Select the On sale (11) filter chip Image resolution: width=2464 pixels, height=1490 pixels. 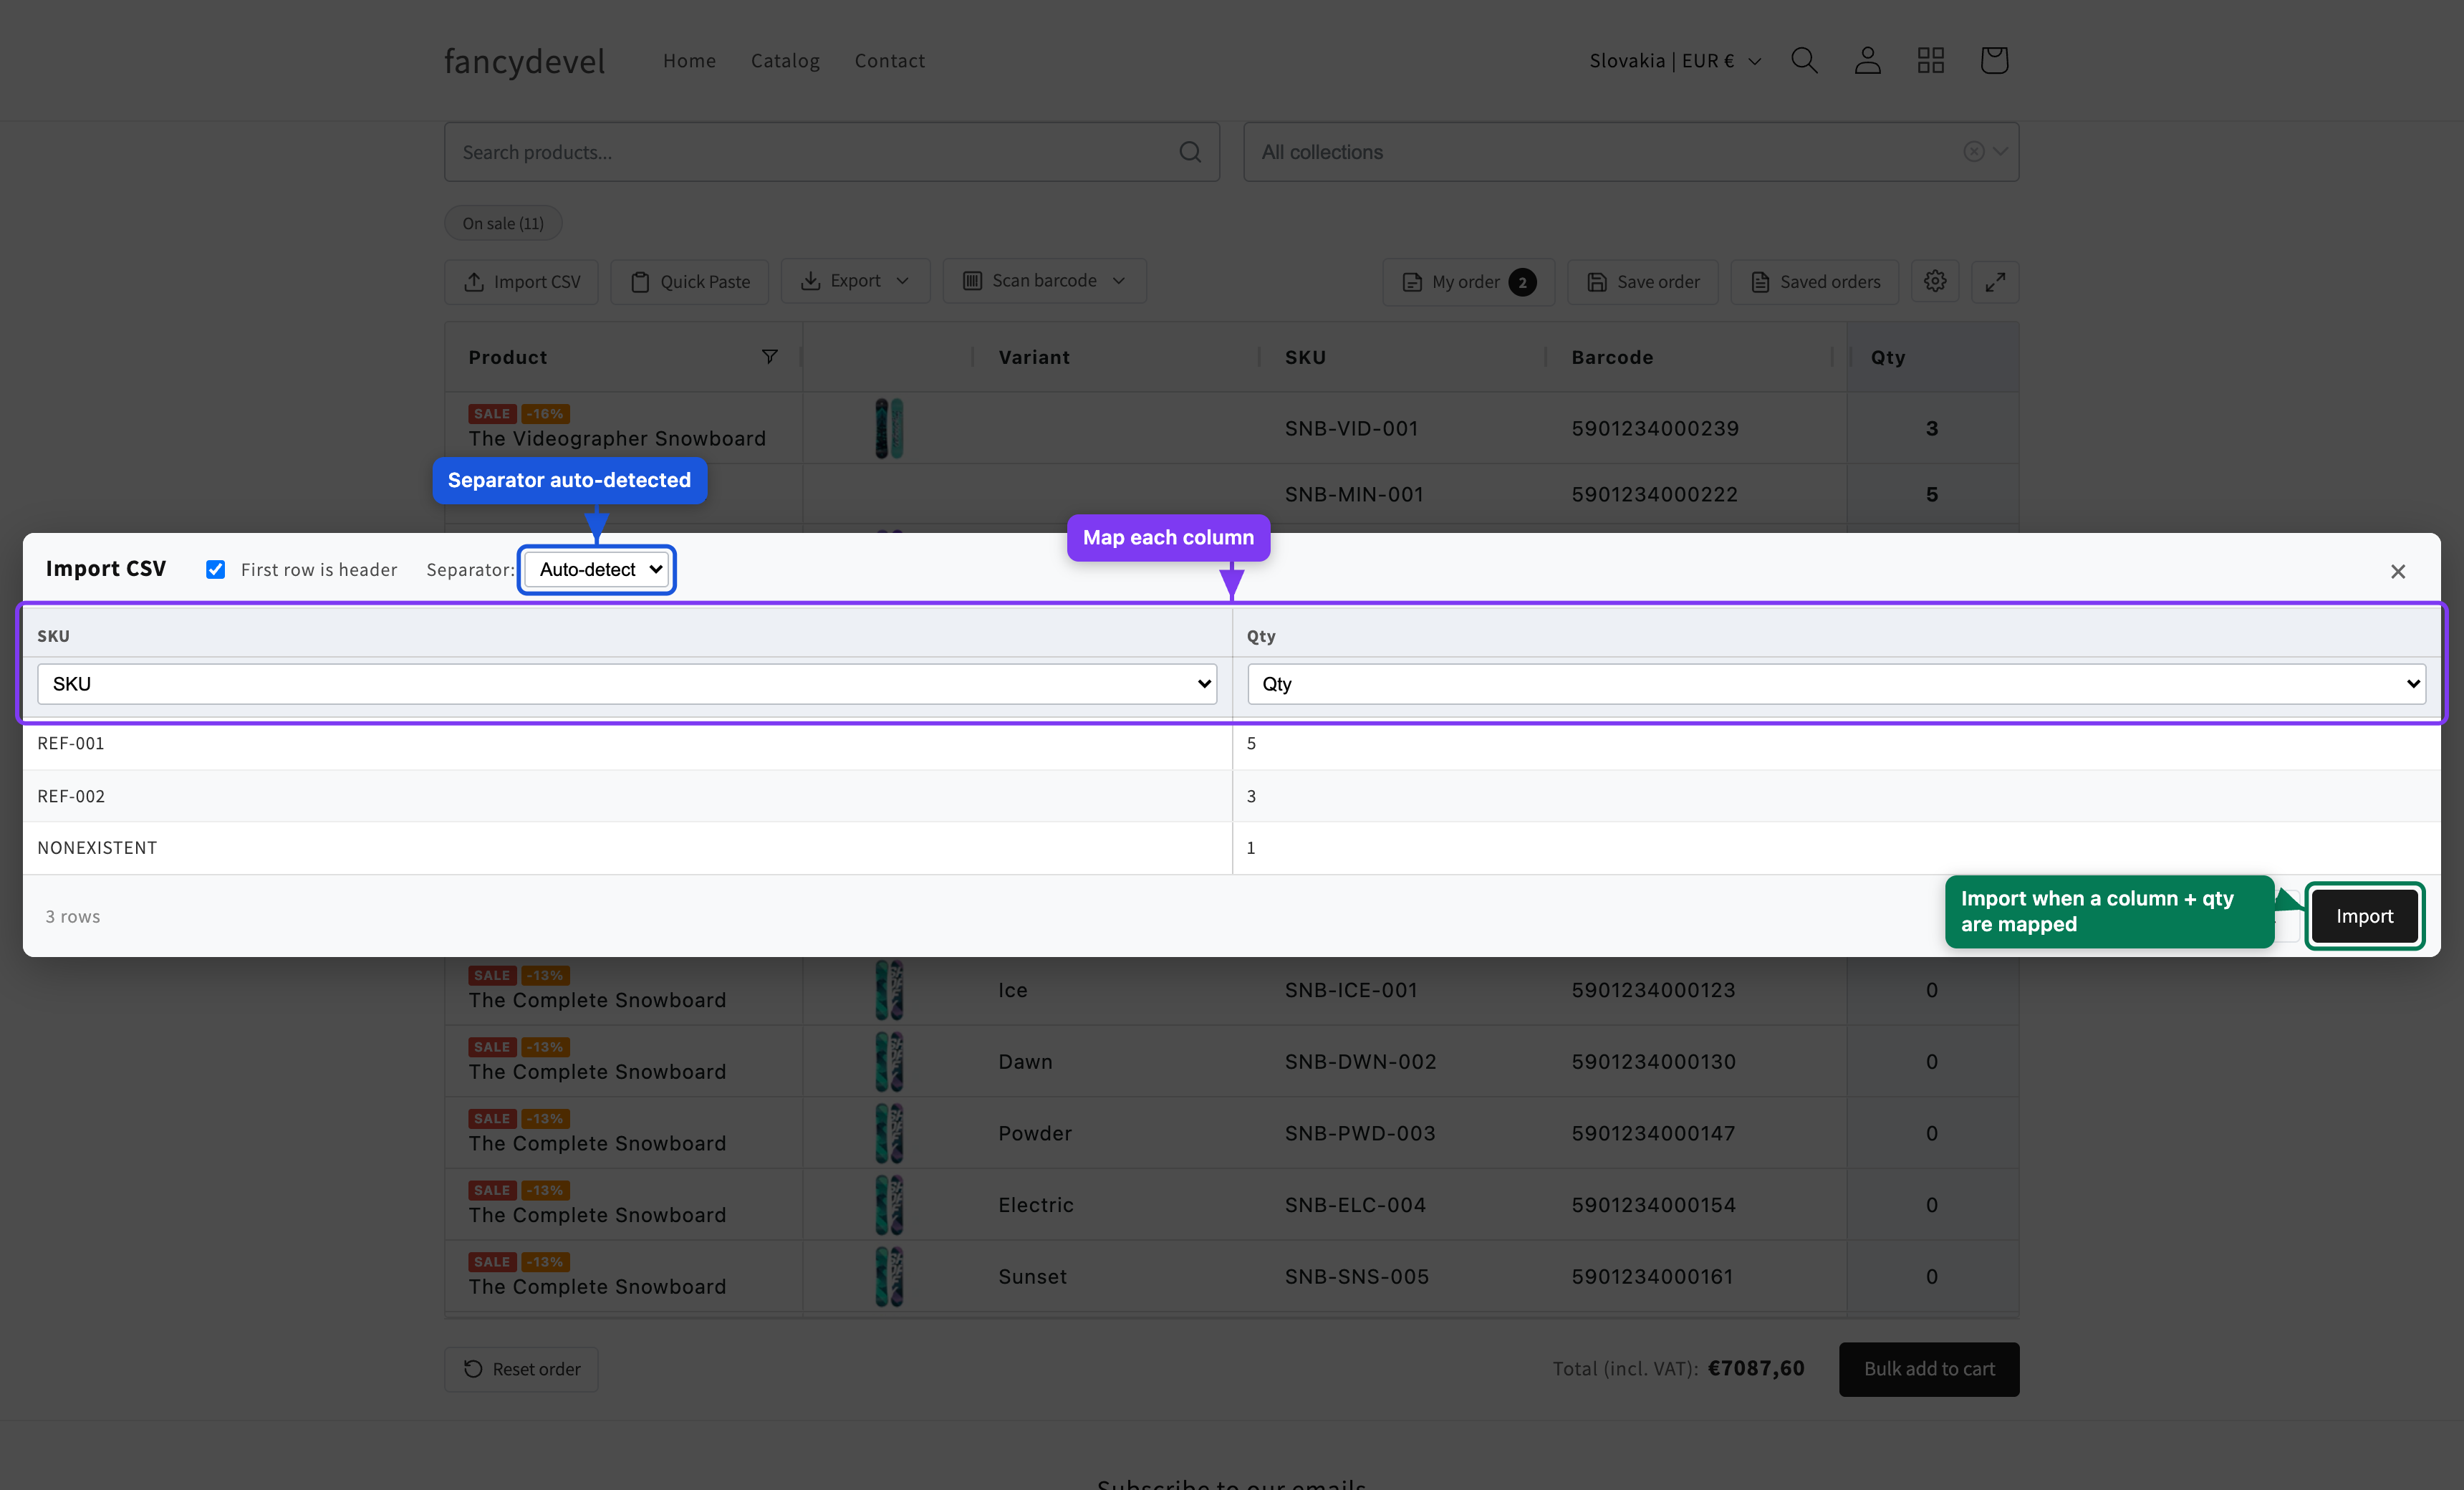click(x=503, y=223)
